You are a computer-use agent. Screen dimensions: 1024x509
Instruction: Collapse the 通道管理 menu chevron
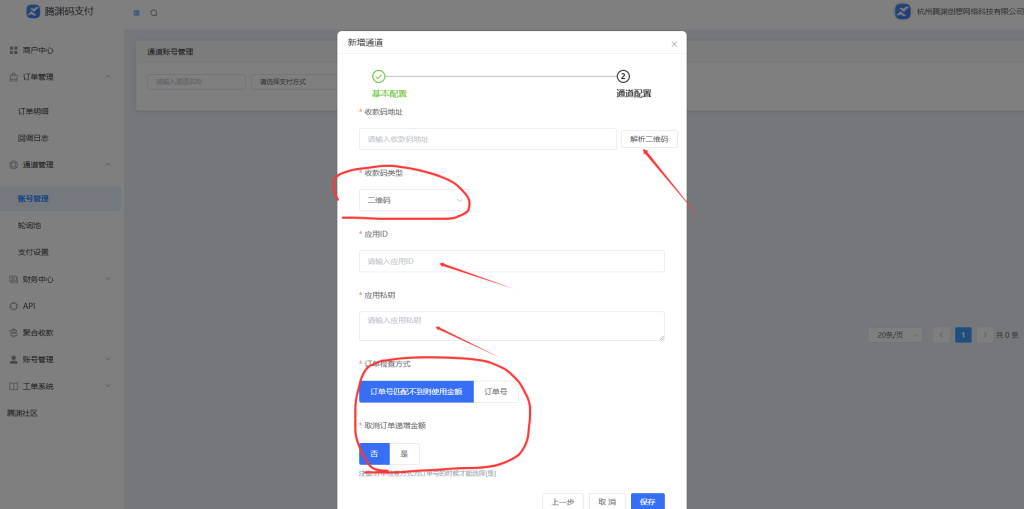108,165
